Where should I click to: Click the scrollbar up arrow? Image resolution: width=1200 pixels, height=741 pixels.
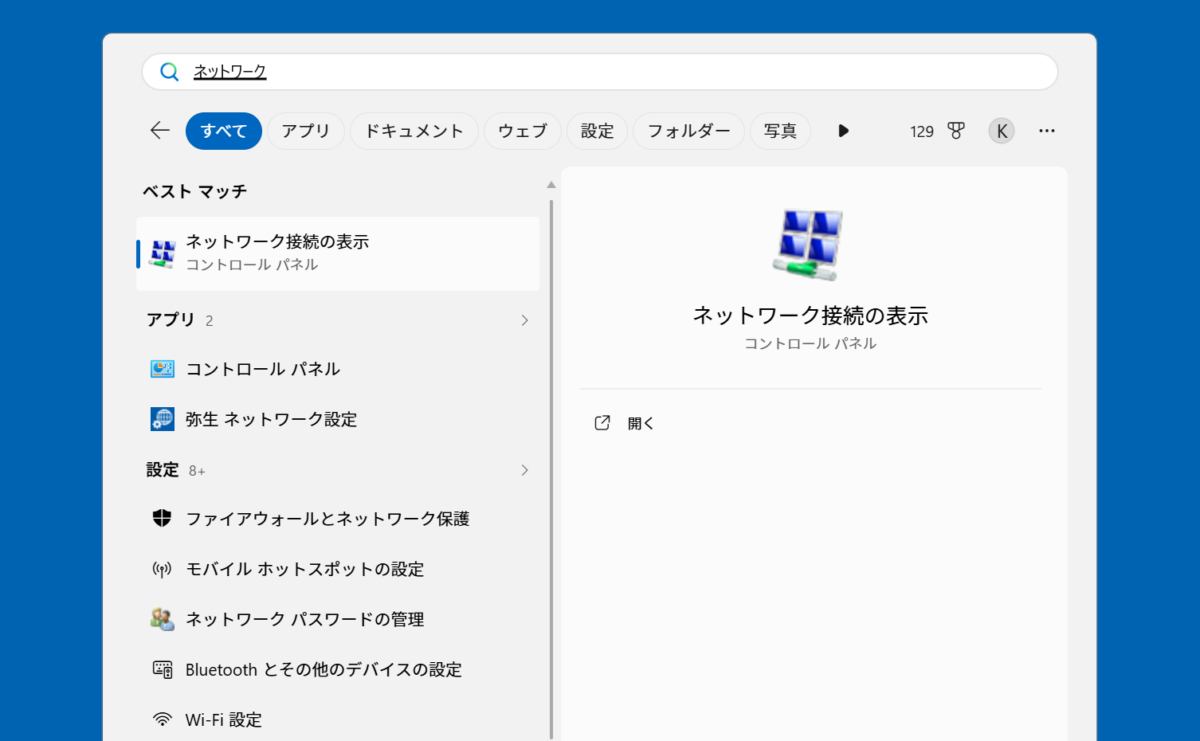[x=550, y=185]
